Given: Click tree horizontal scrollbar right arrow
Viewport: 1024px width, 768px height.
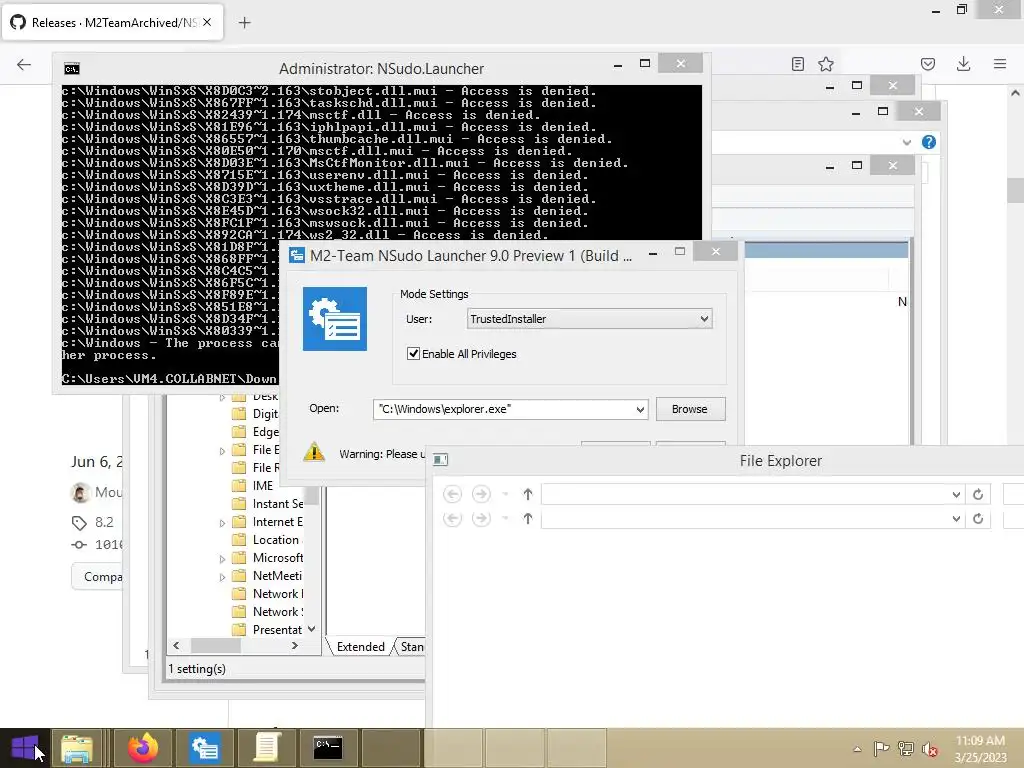Looking at the screenshot, I should pyautogui.click(x=295, y=646).
